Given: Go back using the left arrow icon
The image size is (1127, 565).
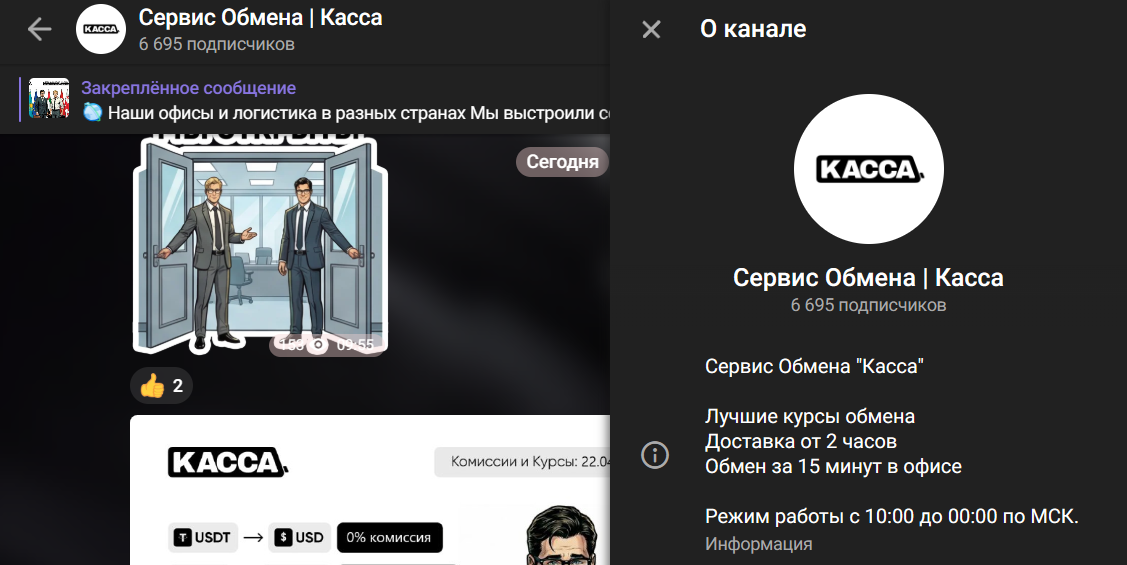Looking at the screenshot, I should [40, 29].
